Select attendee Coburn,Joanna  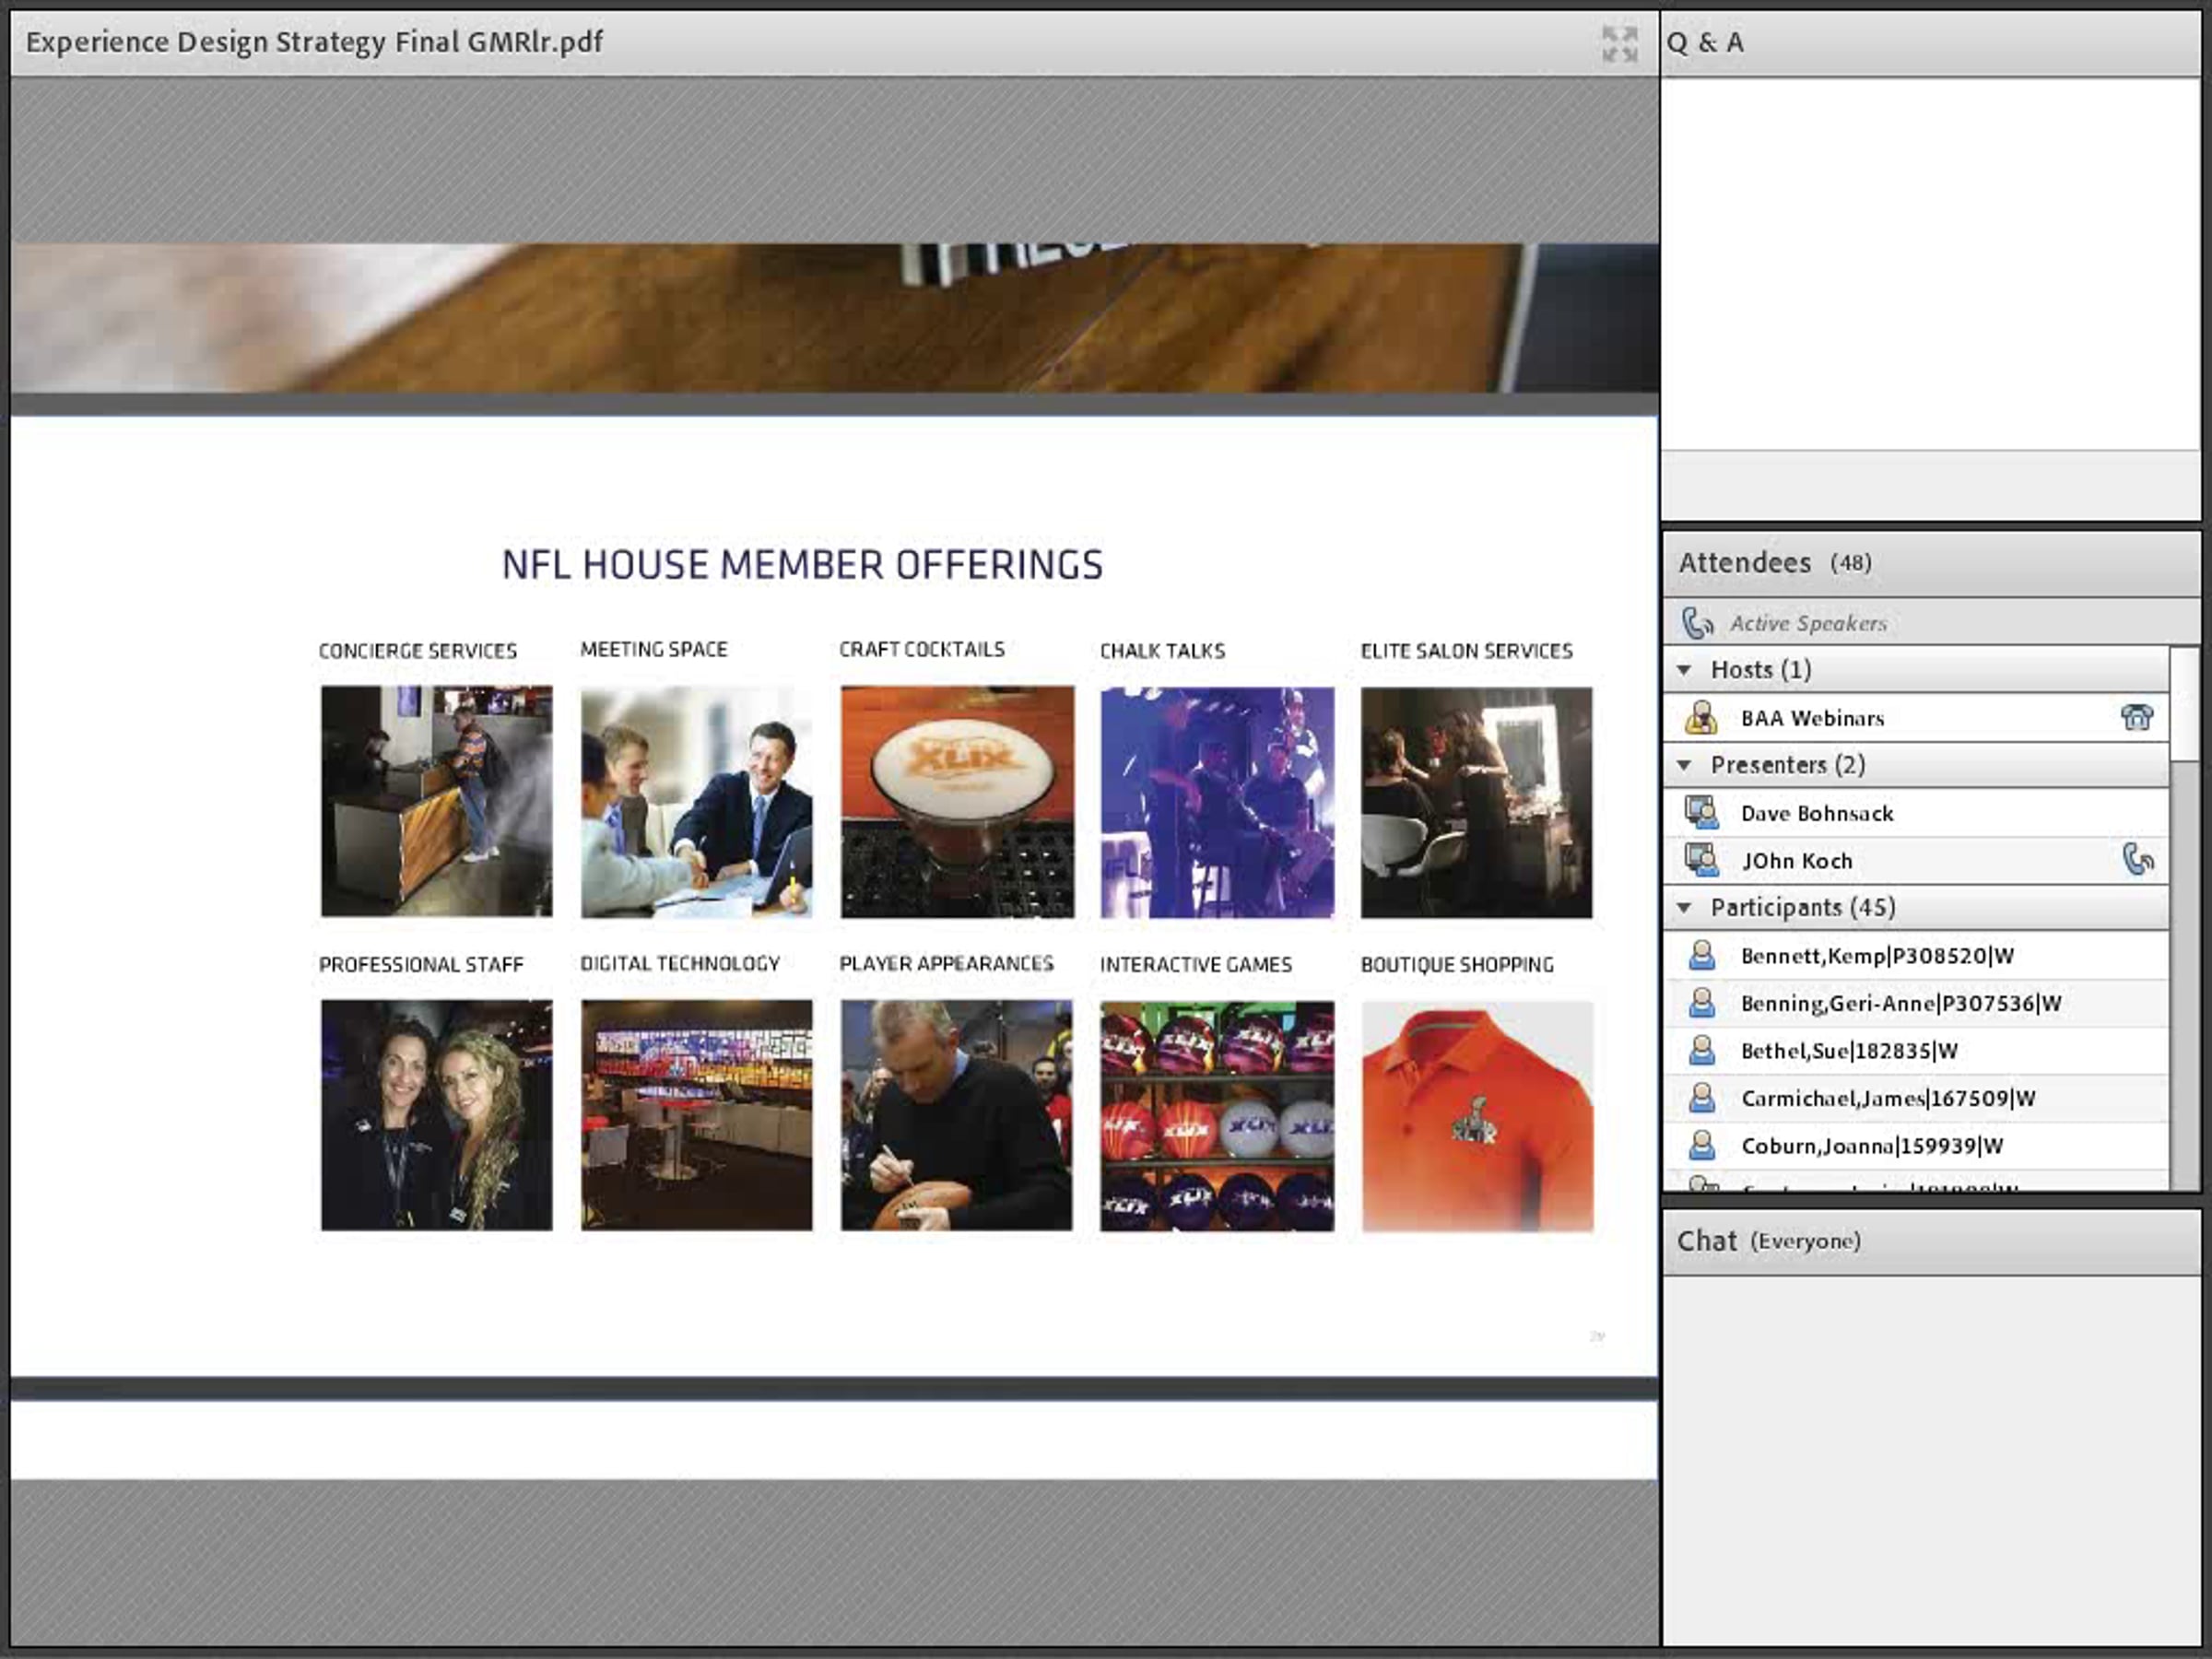(1871, 1146)
